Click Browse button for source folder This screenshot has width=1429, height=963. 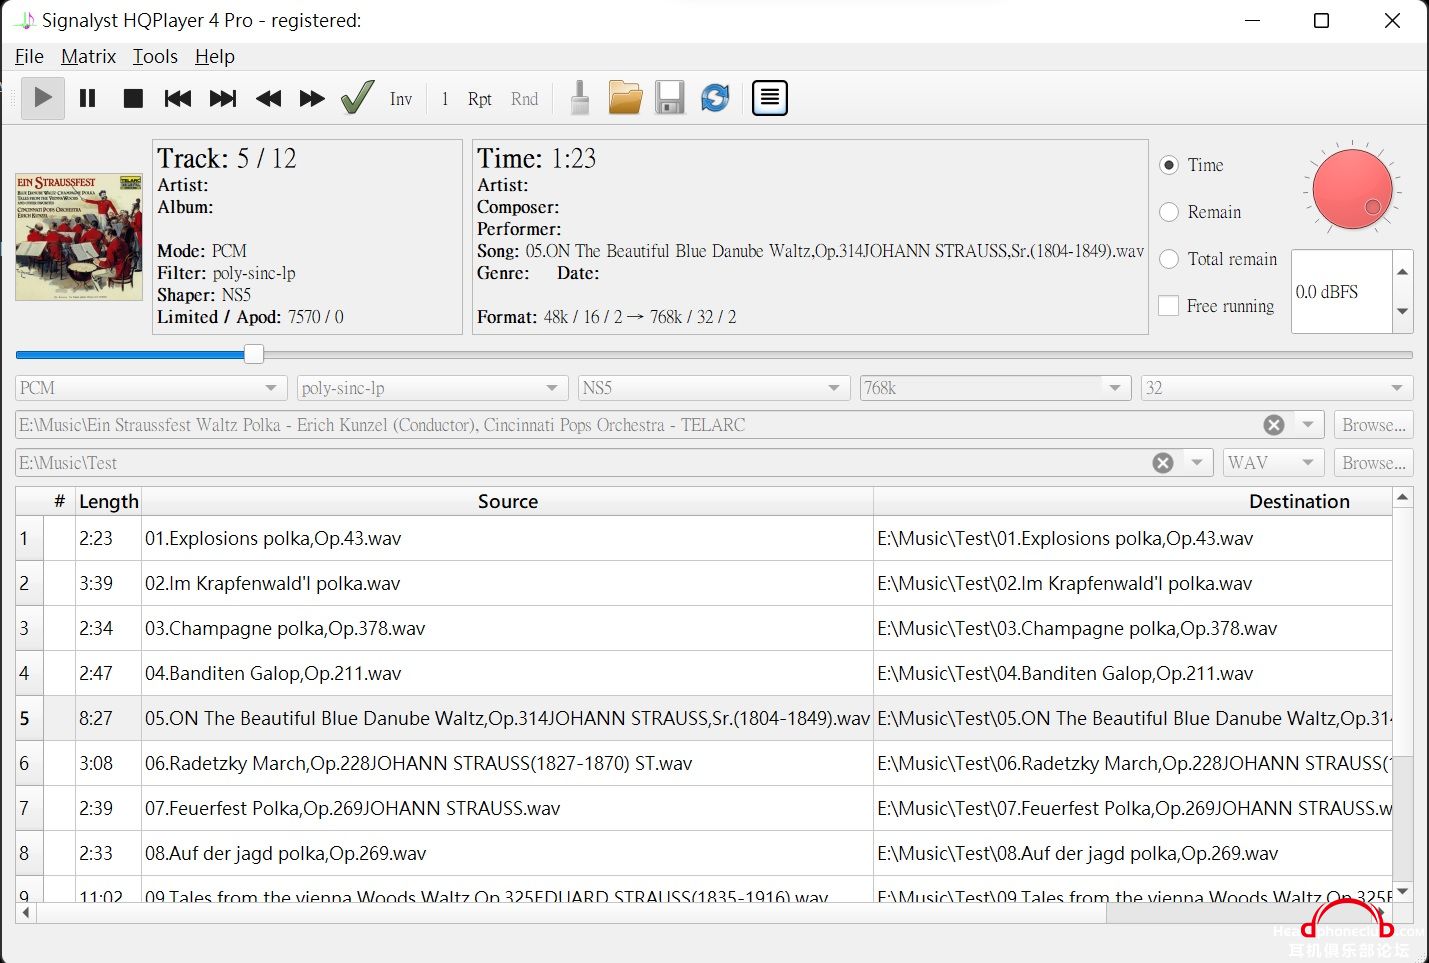pos(1373,425)
